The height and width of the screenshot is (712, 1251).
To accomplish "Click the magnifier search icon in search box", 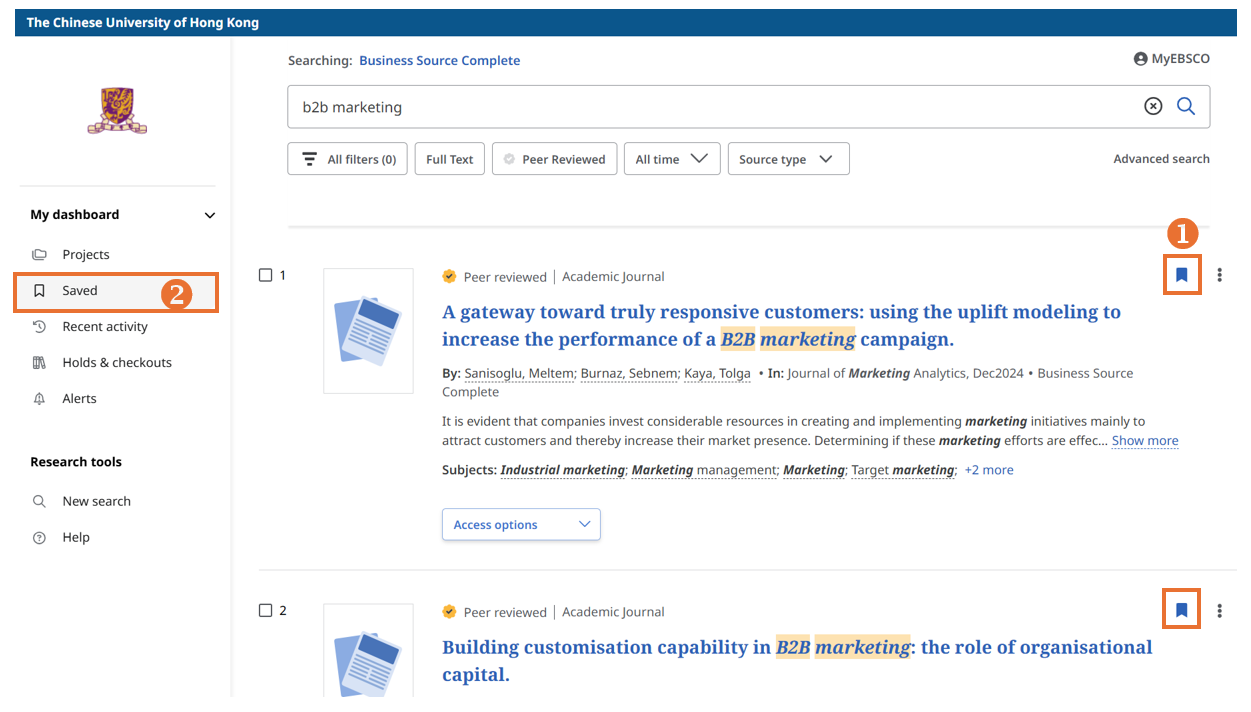I will point(1186,106).
